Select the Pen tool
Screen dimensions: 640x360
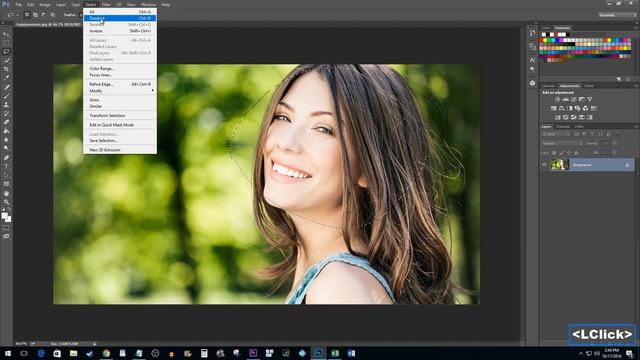point(6,158)
